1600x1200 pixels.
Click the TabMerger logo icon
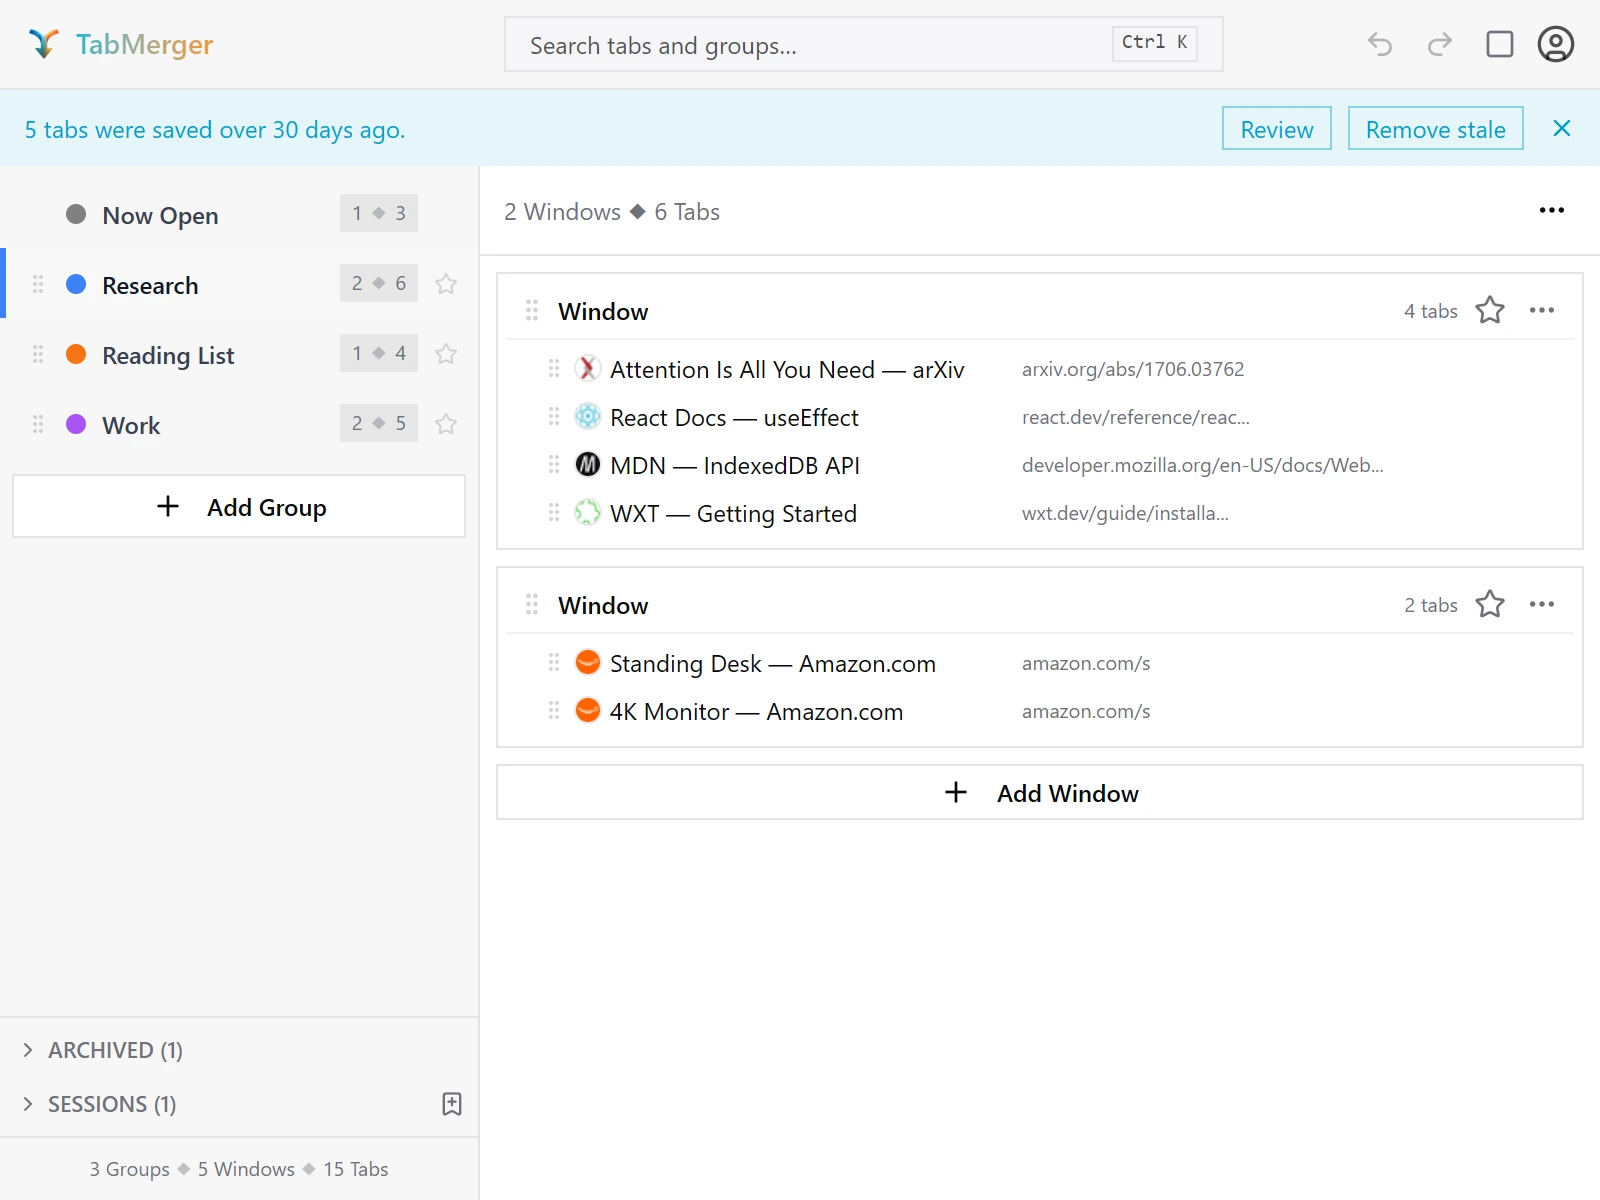[43, 44]
